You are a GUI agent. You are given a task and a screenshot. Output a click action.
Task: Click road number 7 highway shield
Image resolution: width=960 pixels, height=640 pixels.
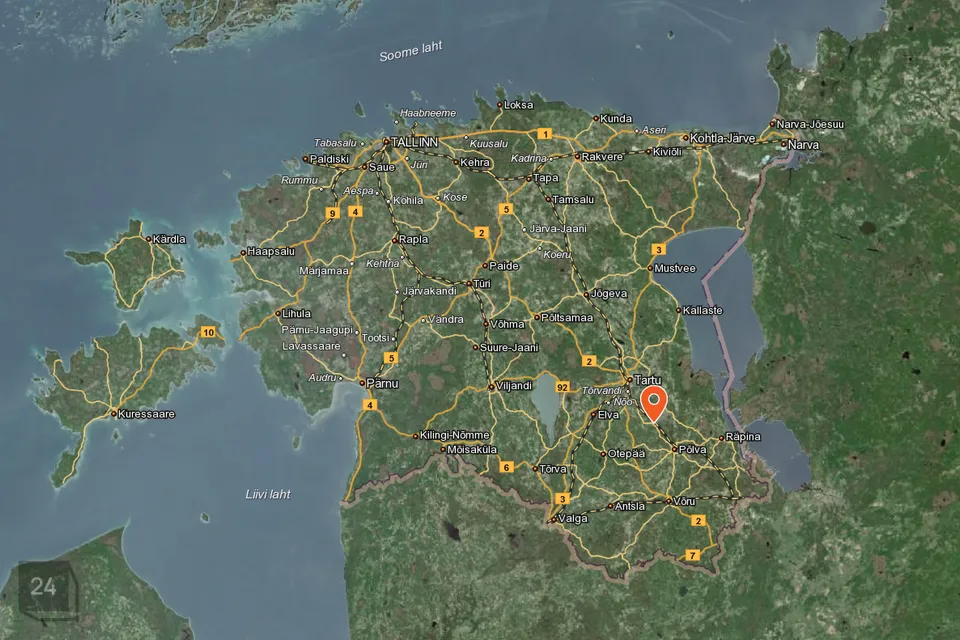click(692, 555)
